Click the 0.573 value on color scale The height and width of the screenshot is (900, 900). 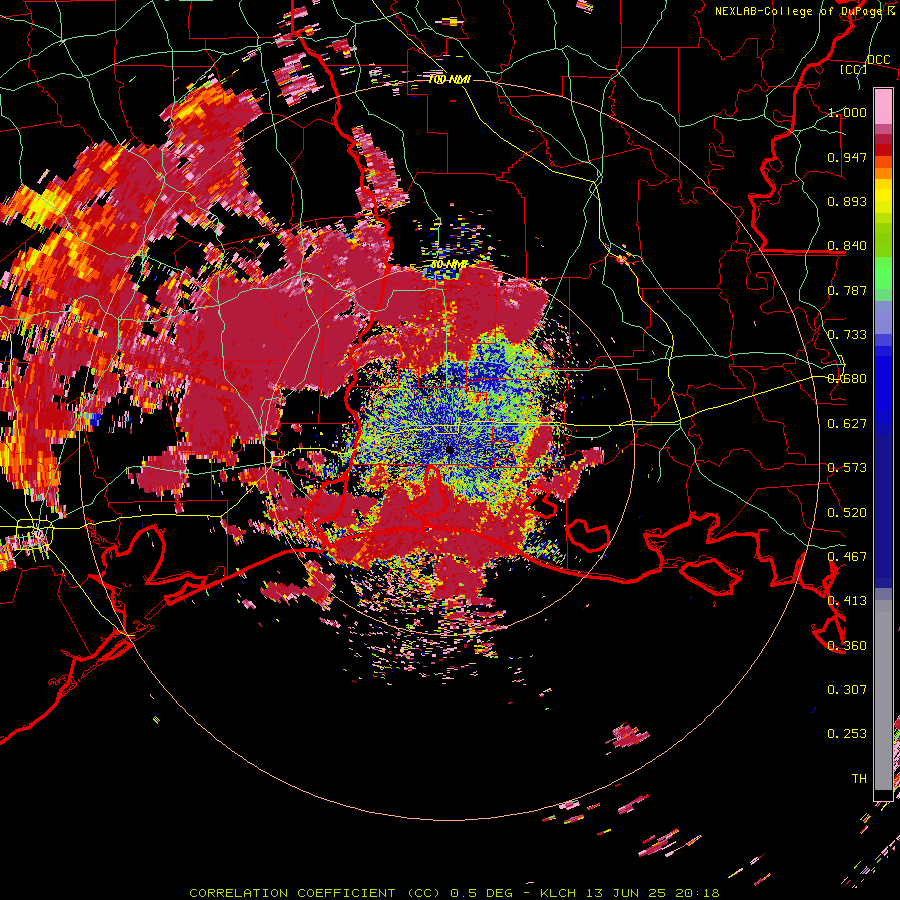[x=847, y=468]
